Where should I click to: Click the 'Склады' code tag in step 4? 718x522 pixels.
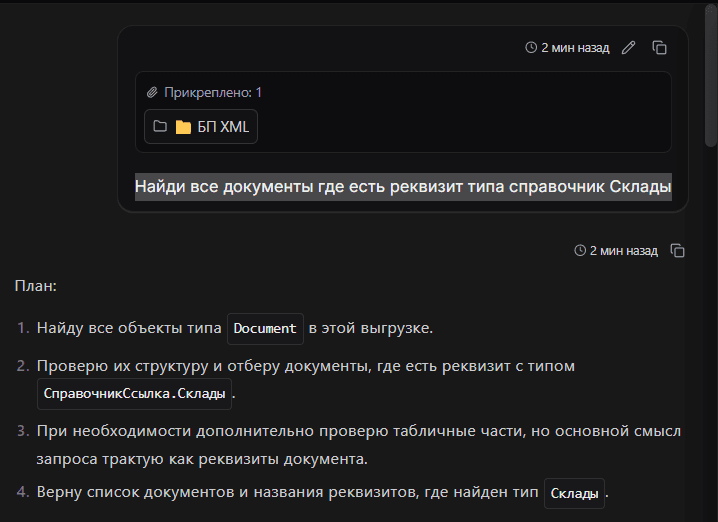574,493
